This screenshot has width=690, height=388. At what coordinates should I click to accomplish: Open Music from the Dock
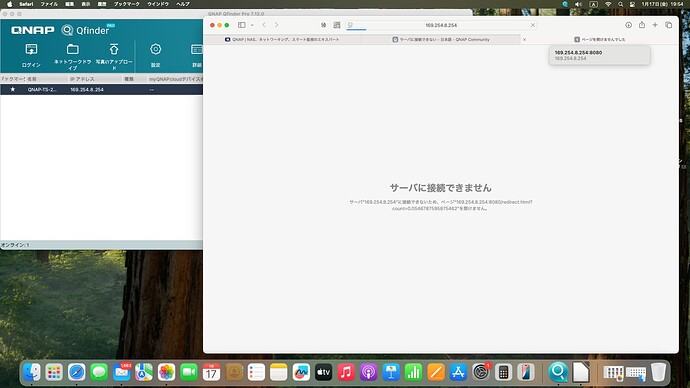[346, 372]
